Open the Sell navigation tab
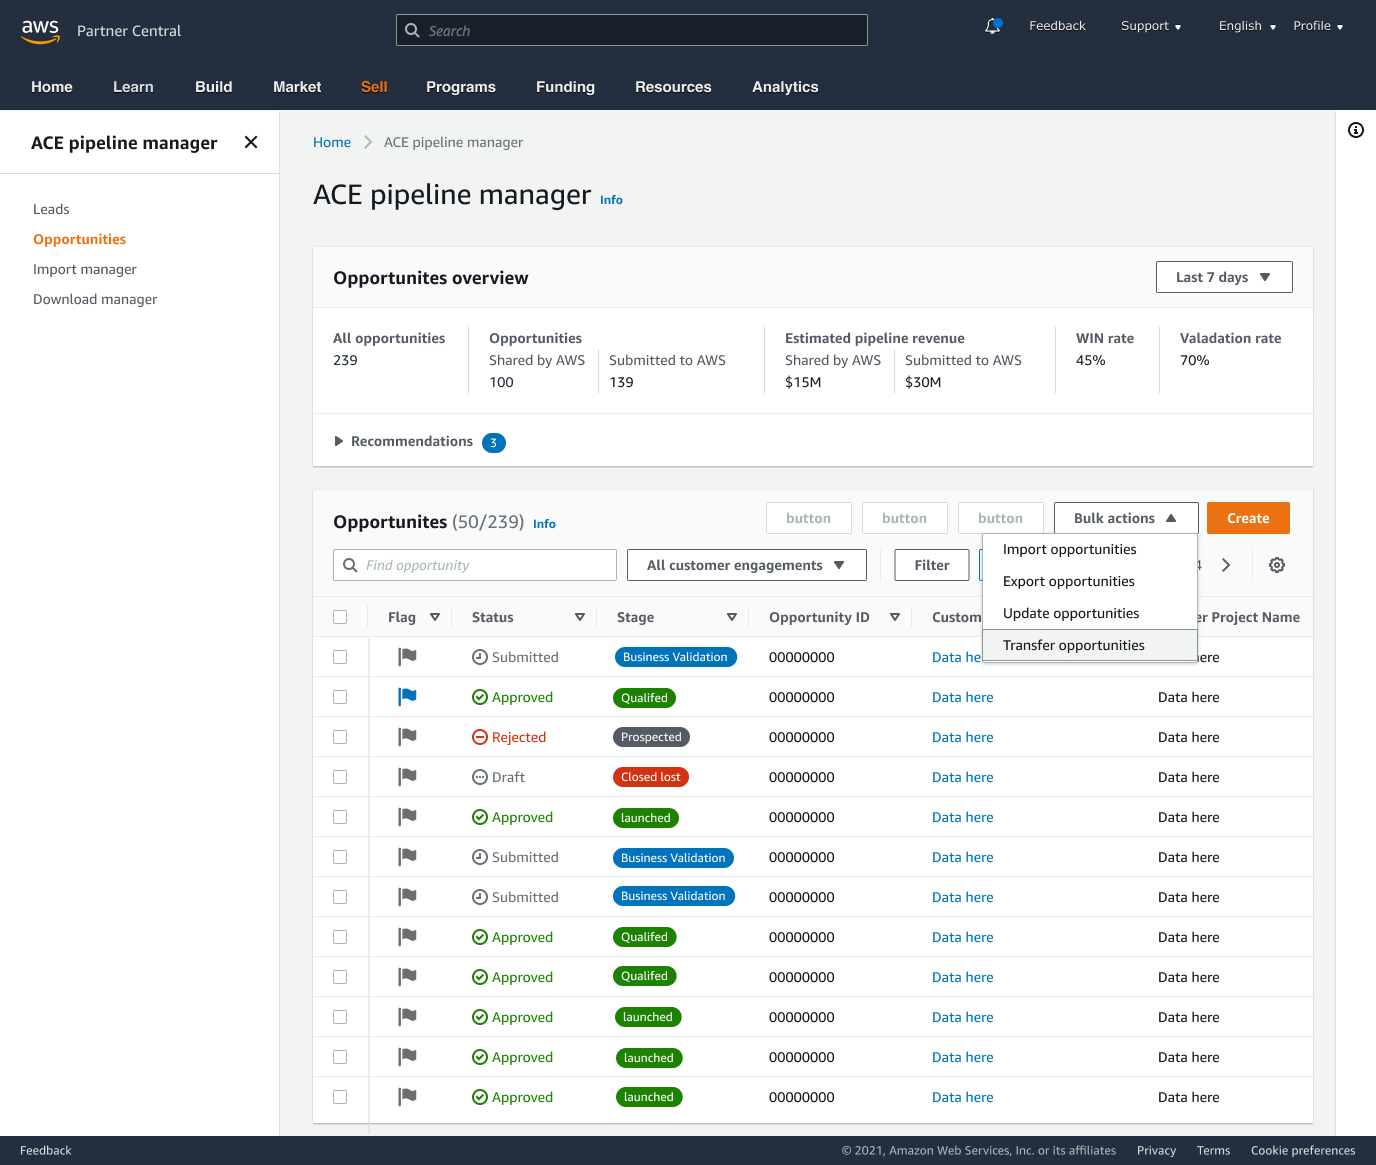This screenshot has height=1165, width=1376. 374,87
